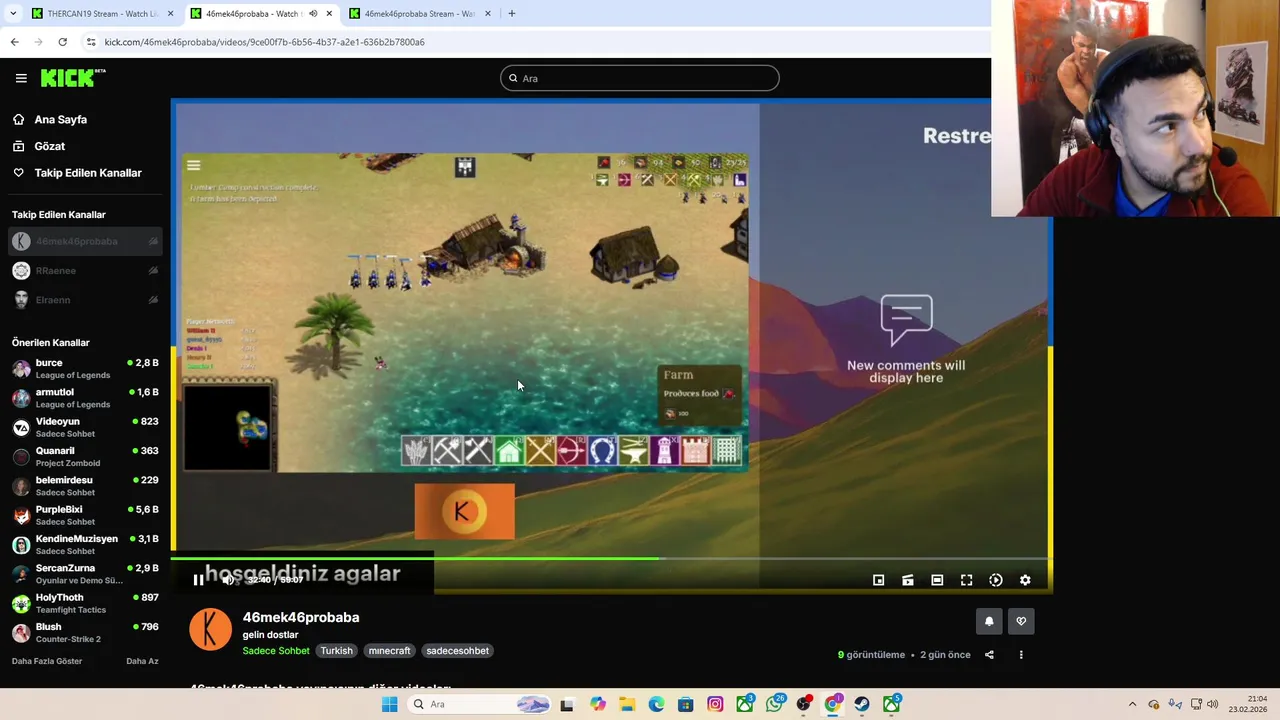The image size is (1280, 720).
Task: Open recommended channel Blush
Action: click(x=85, y=632)
